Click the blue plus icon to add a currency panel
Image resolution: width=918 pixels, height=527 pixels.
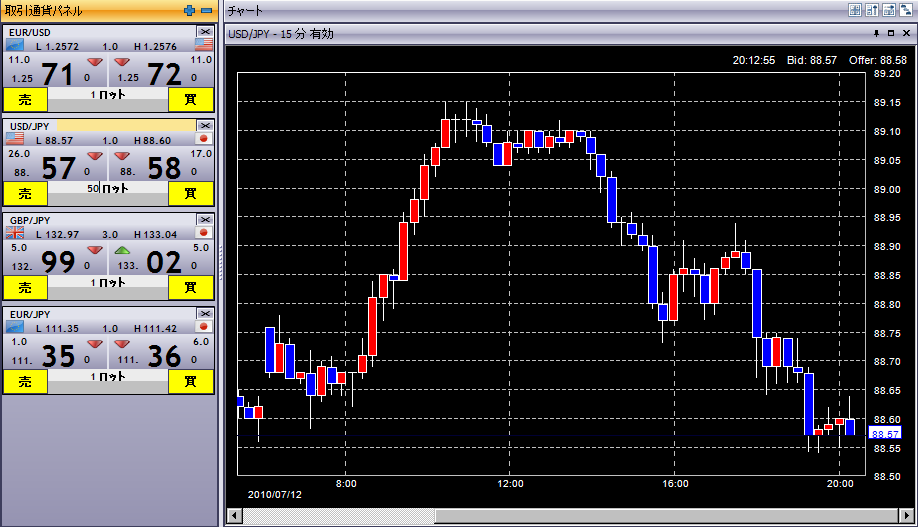coord(190,10)
